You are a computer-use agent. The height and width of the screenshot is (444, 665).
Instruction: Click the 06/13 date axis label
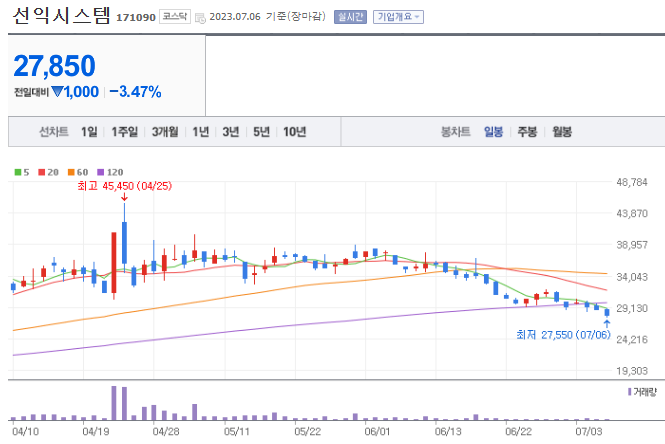(448, 432)
